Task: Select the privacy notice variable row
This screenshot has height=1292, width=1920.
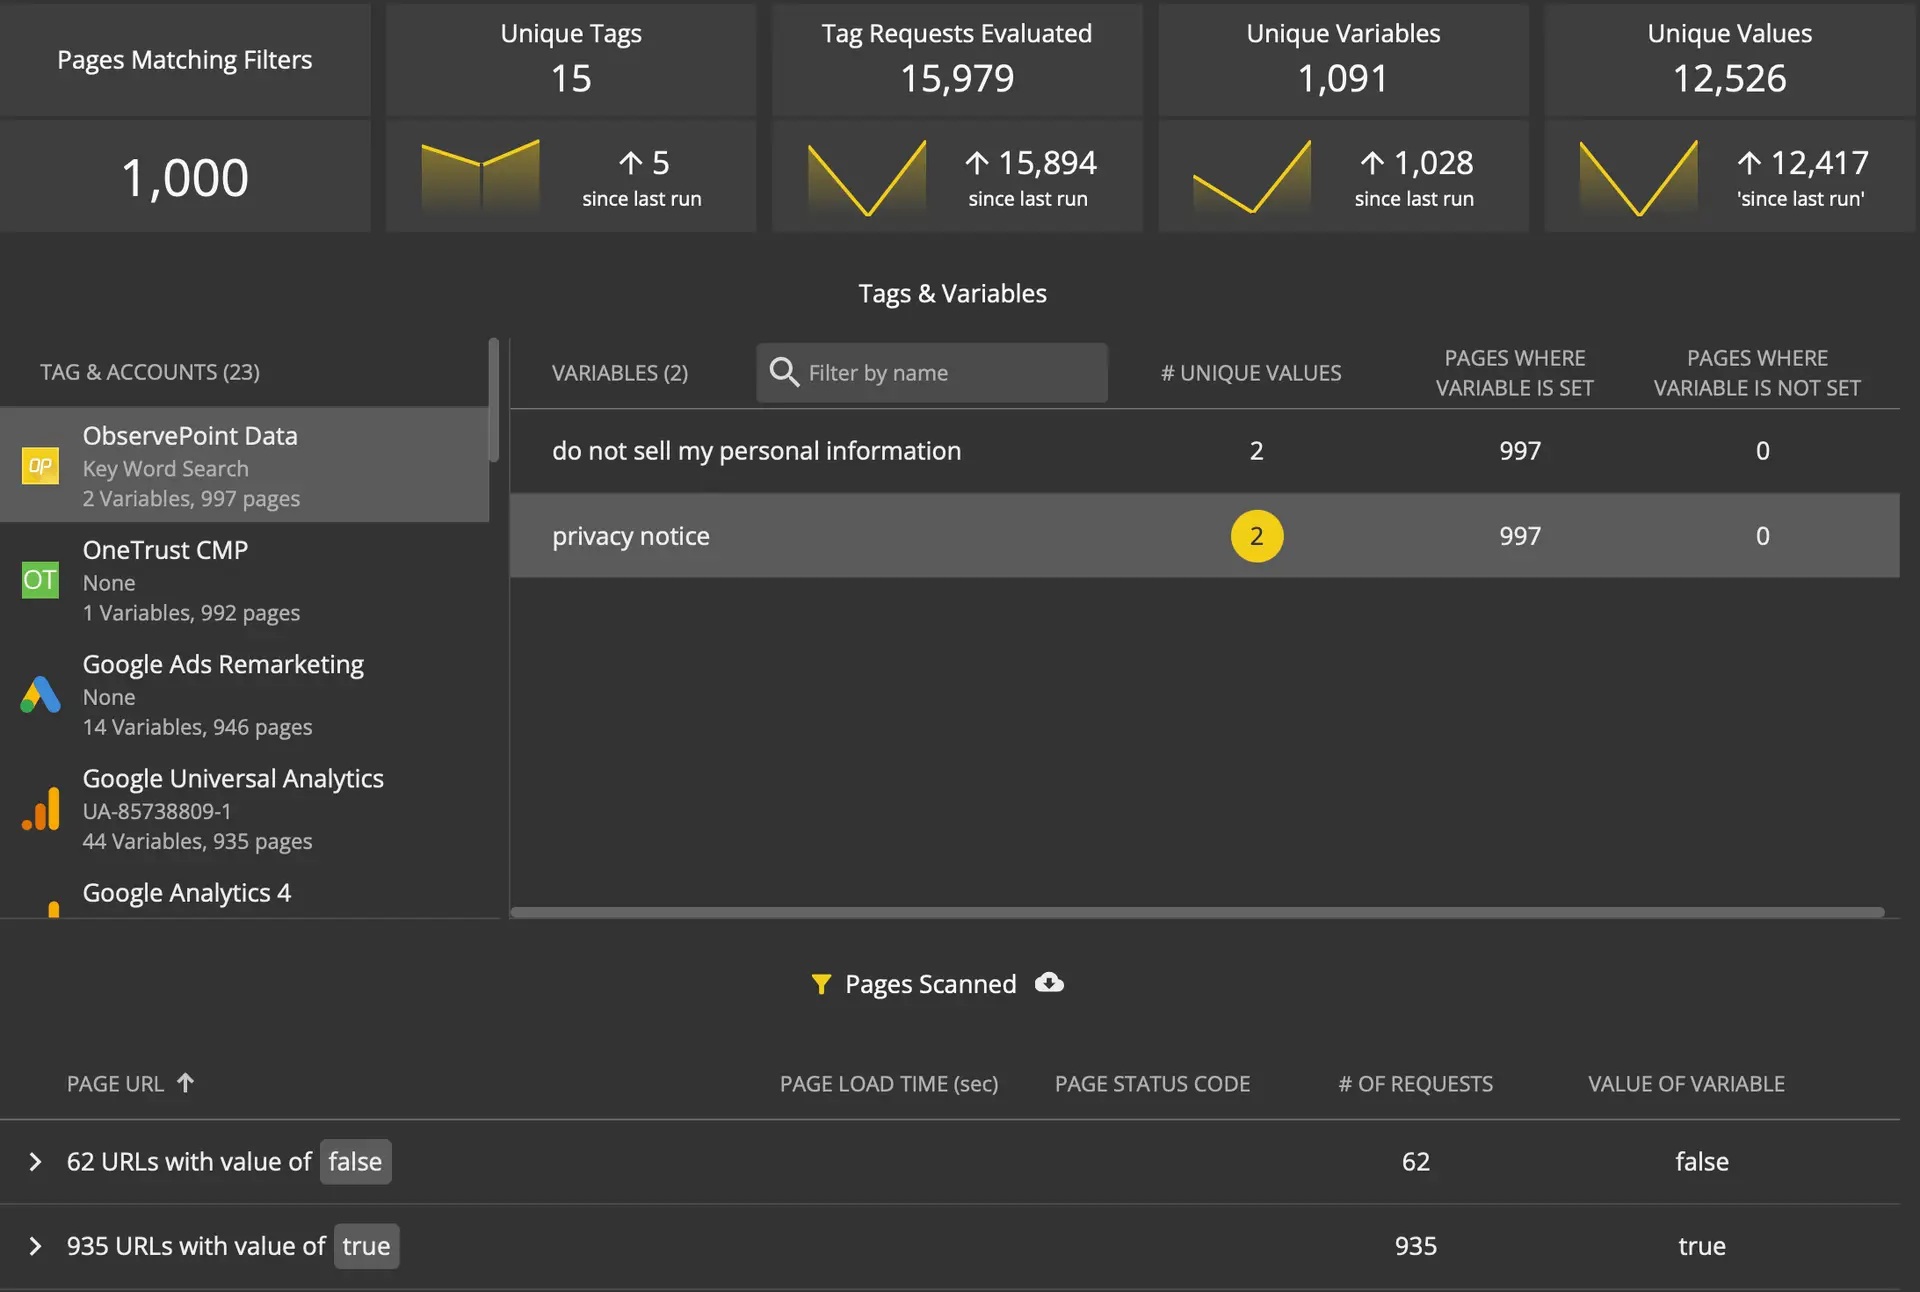Action: (x=1204, y=536)
